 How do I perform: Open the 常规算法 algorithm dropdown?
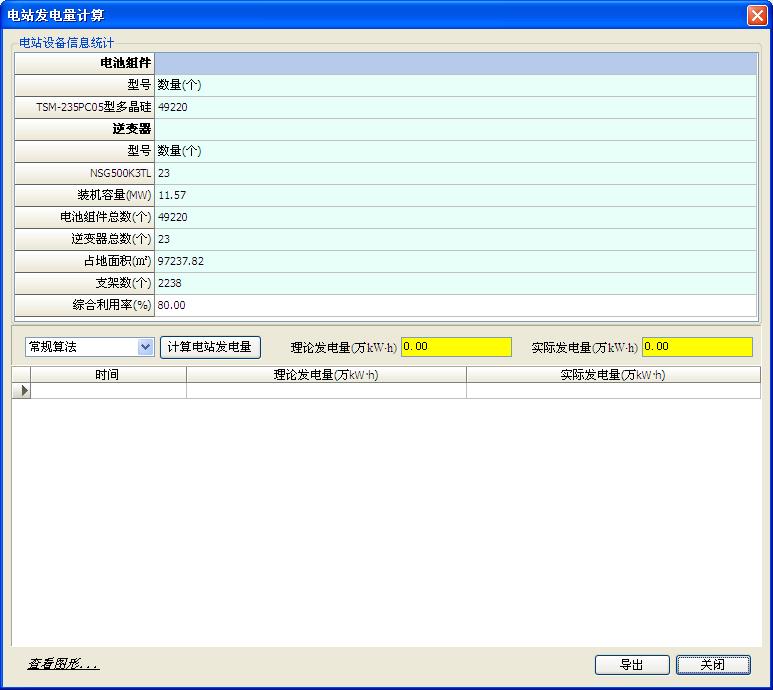click(145, 347)
